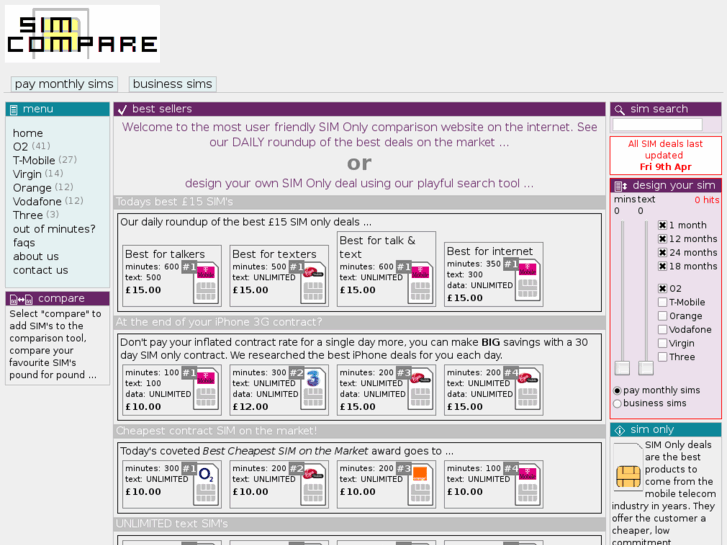Screen dimensions: 727x545
Task: Open Vodafone (12) menu link
Action: point(48,201)
